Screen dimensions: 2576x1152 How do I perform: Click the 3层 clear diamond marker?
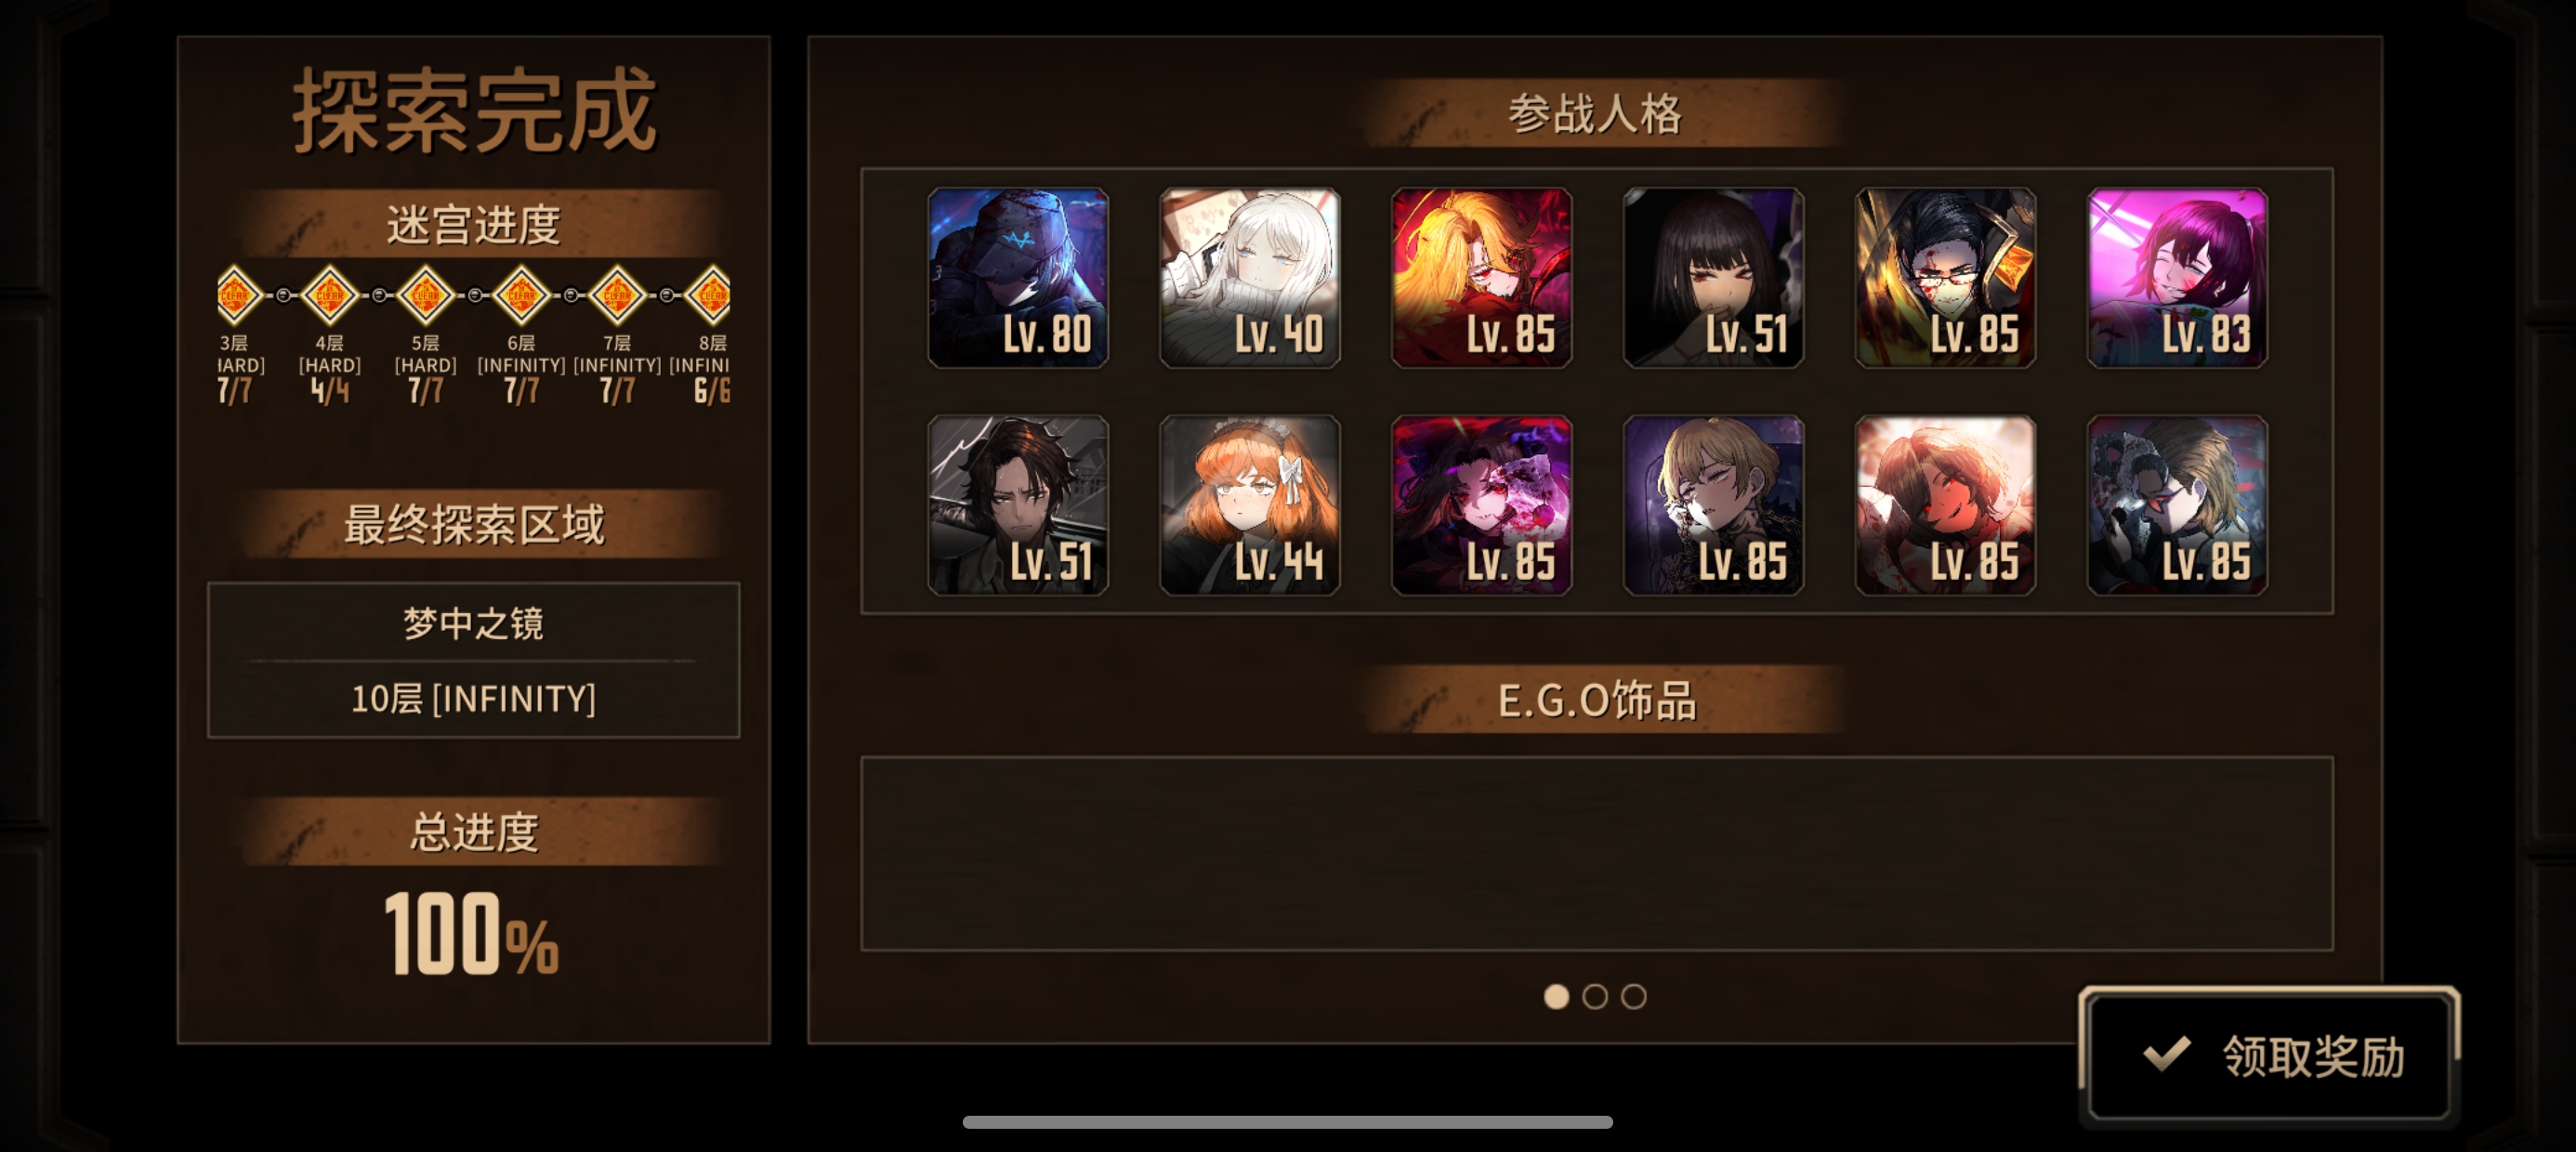click(236, 295)
